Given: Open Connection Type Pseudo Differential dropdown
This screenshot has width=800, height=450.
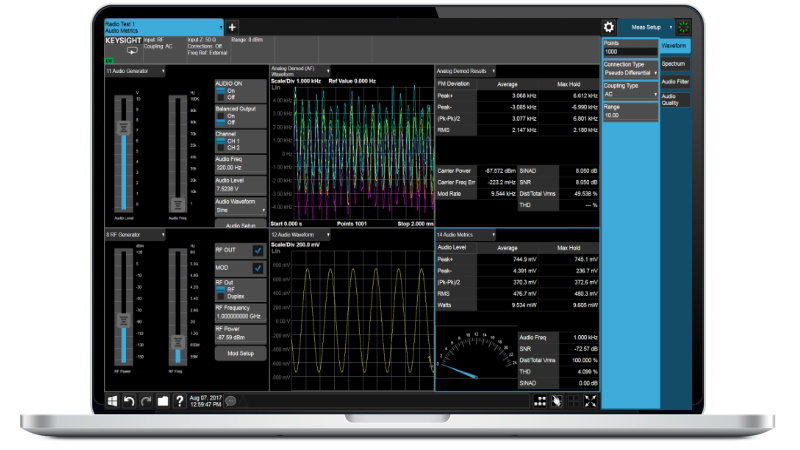Looking at the screenshot, I should click(630, 73).
